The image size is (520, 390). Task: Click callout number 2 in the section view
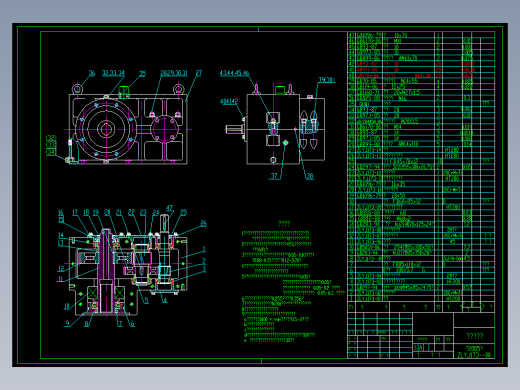(x=204, y=261)
